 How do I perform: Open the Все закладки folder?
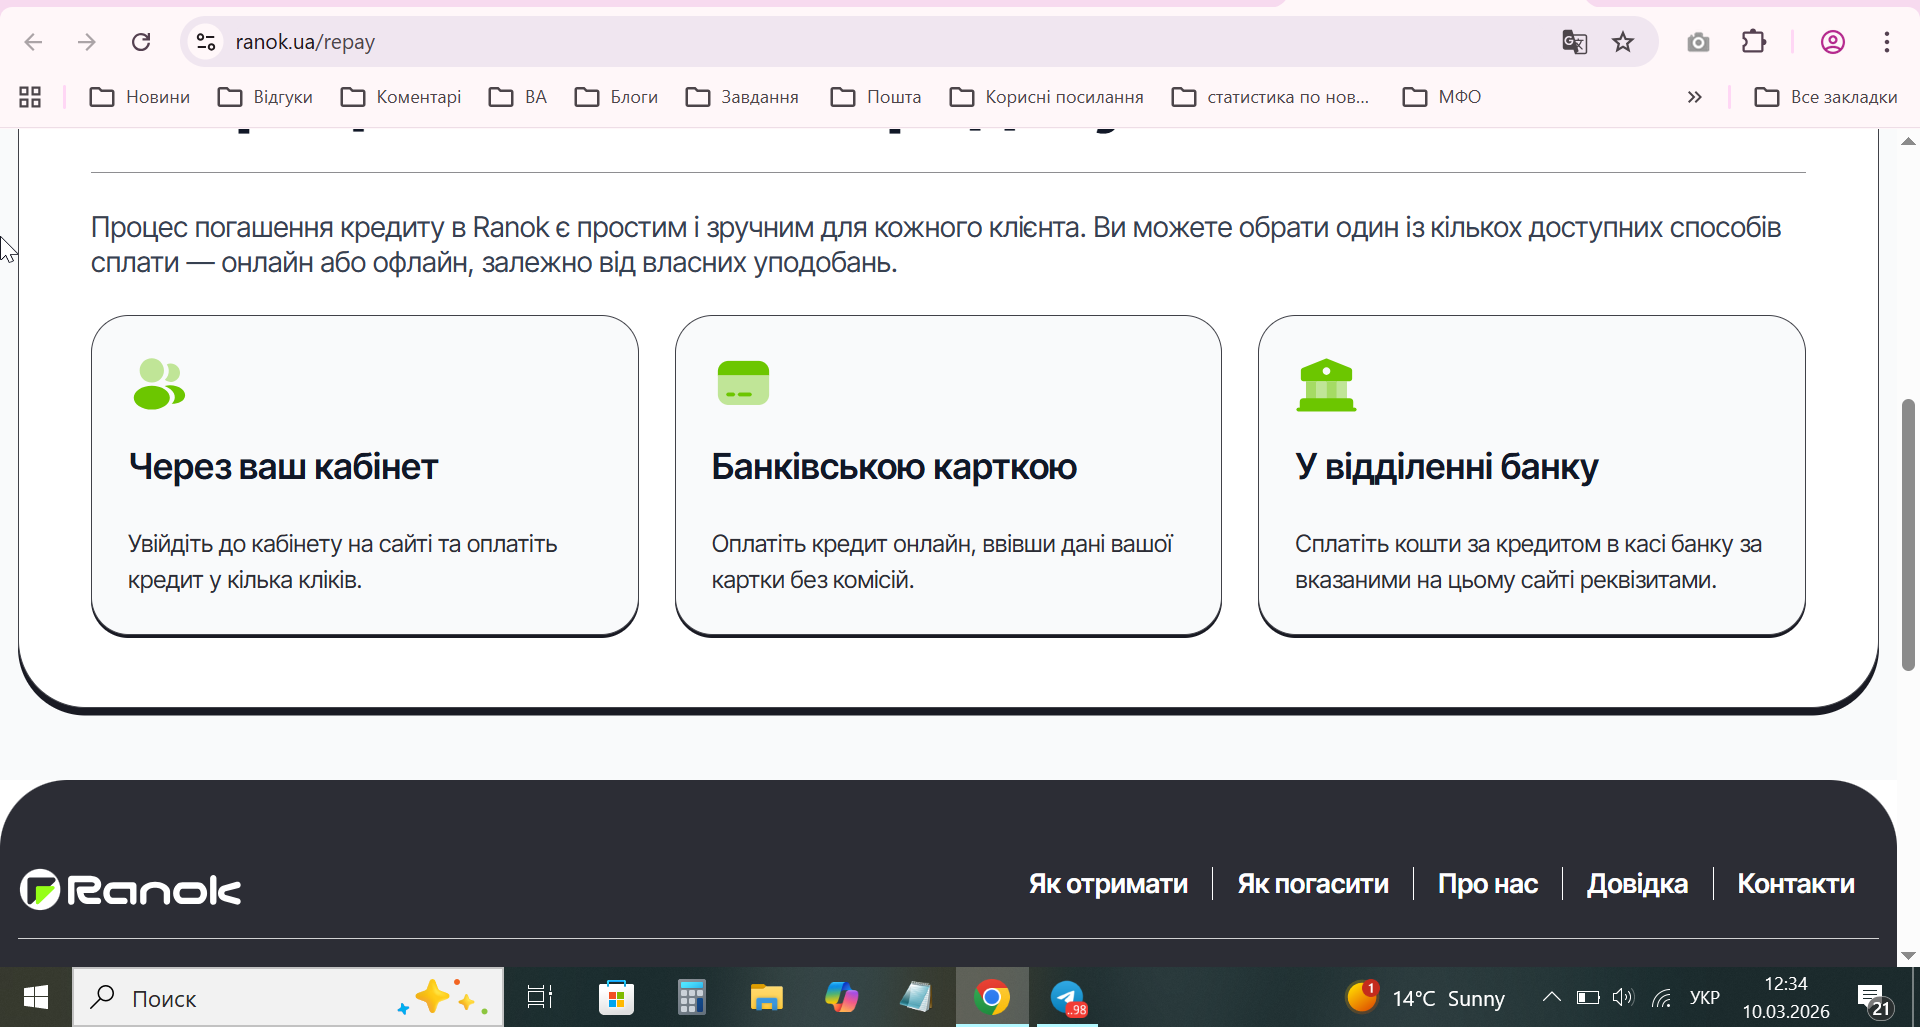pyautogui.click(x=1826, y=97)
